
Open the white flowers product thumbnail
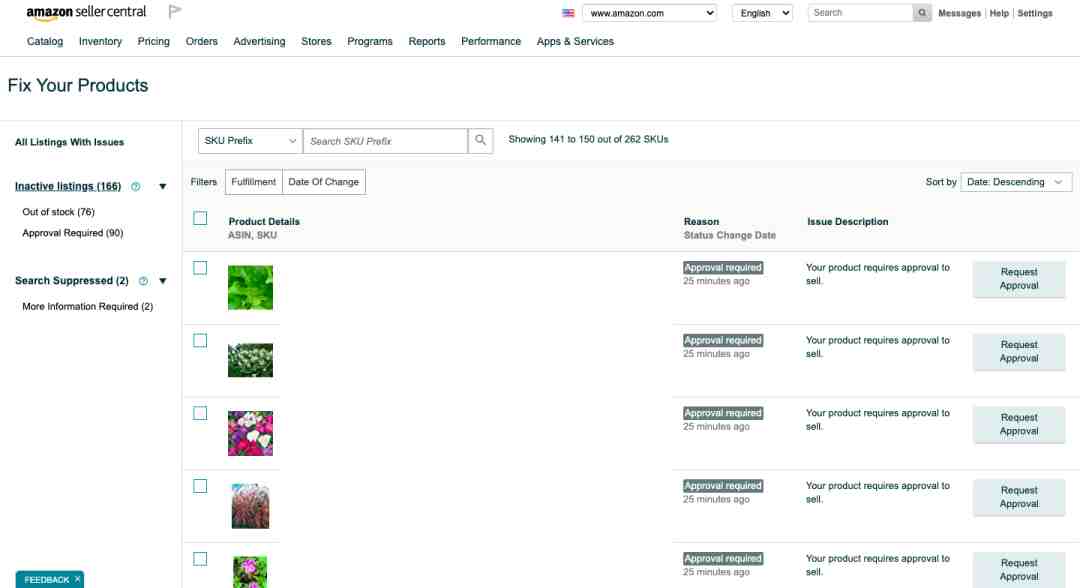point(250,360)
